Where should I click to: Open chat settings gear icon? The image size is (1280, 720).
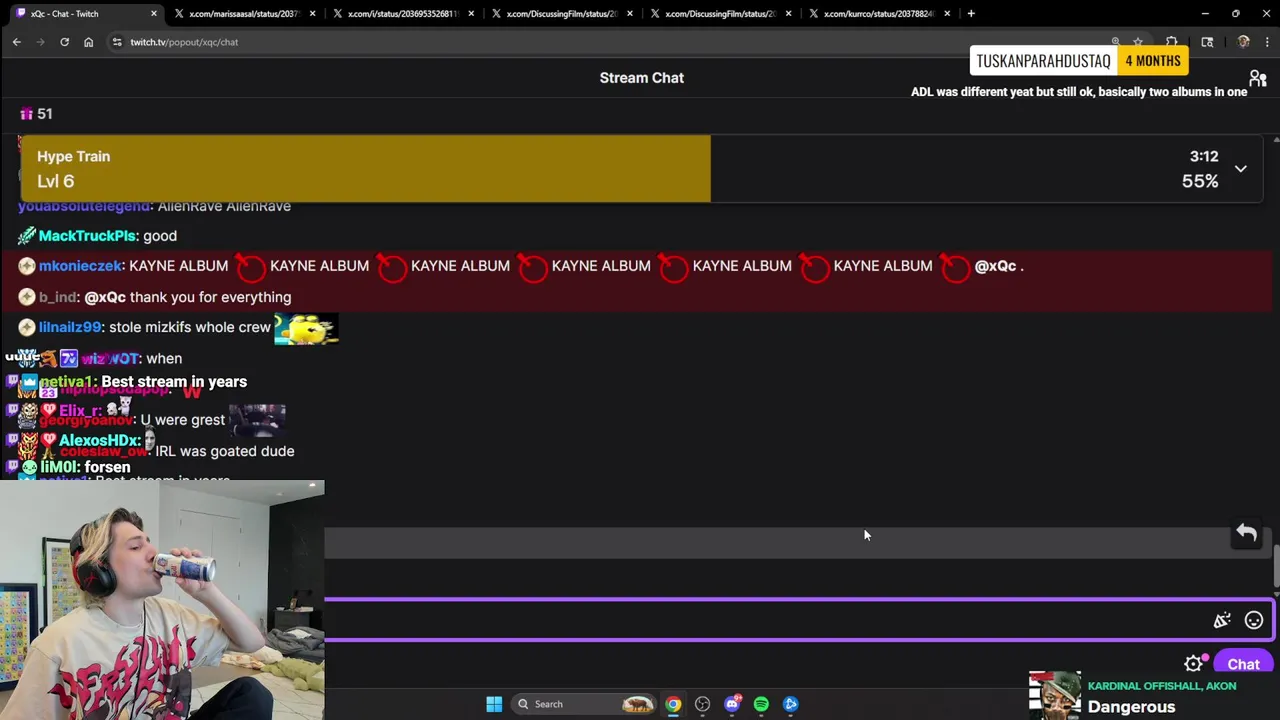tap(1193, 664)
